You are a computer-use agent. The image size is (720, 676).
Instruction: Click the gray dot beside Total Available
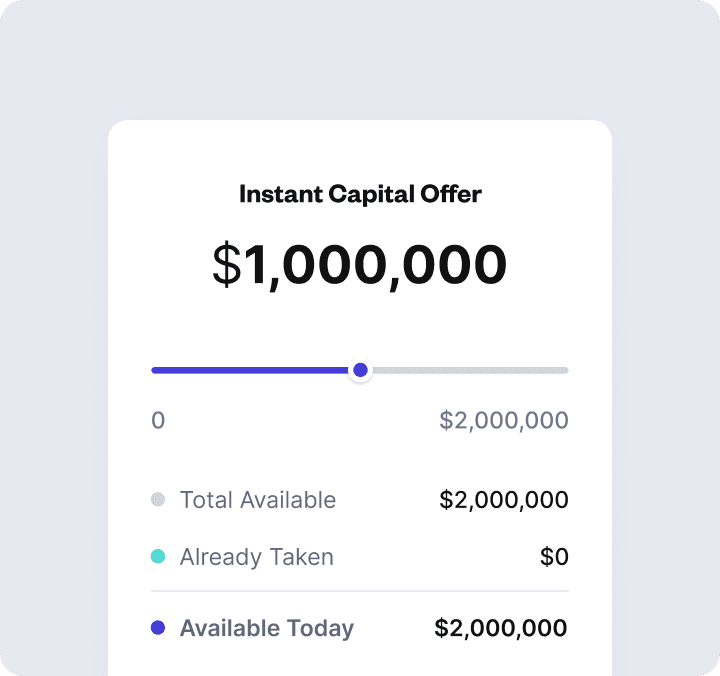coord(158,500)
